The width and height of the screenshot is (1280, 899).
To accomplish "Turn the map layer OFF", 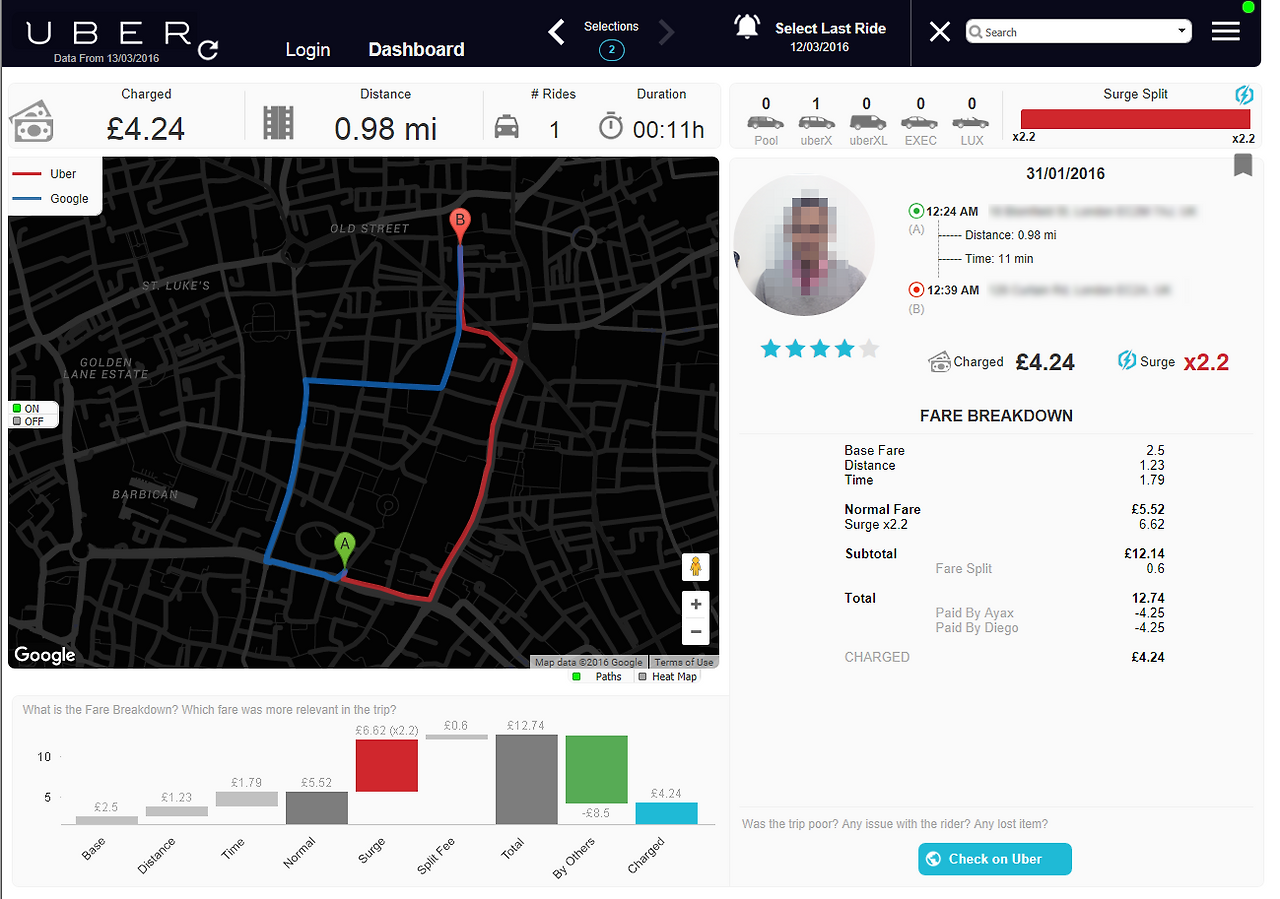I will [x=27, y=421].
